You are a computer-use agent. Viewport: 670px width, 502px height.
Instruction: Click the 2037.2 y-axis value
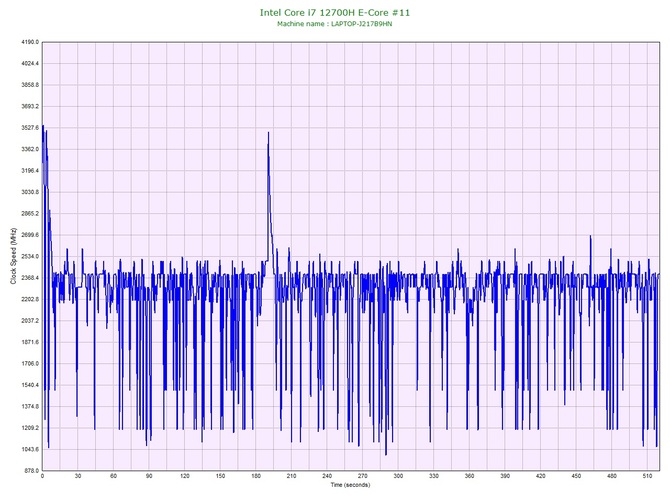pos(30,321)
